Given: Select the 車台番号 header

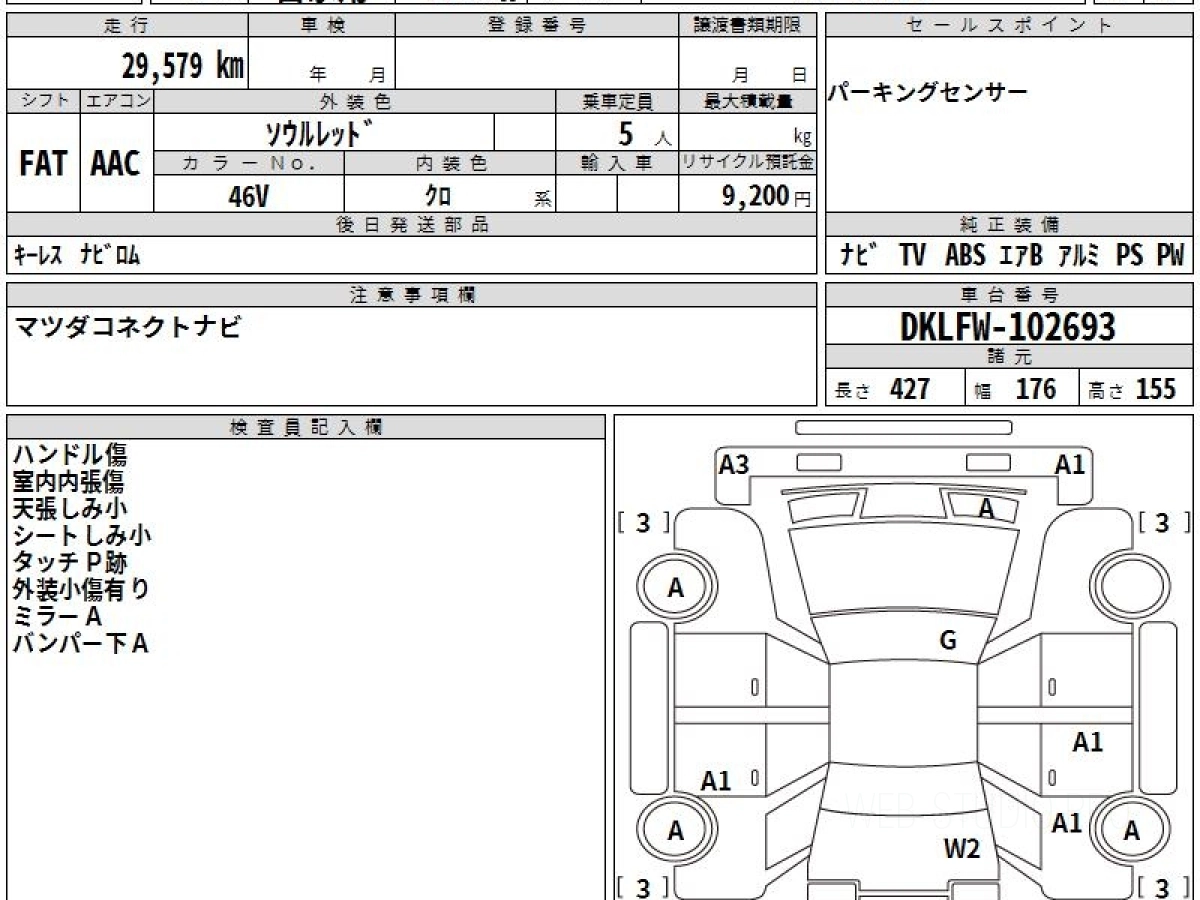Looking at the screenshot, I should 1010,295.
